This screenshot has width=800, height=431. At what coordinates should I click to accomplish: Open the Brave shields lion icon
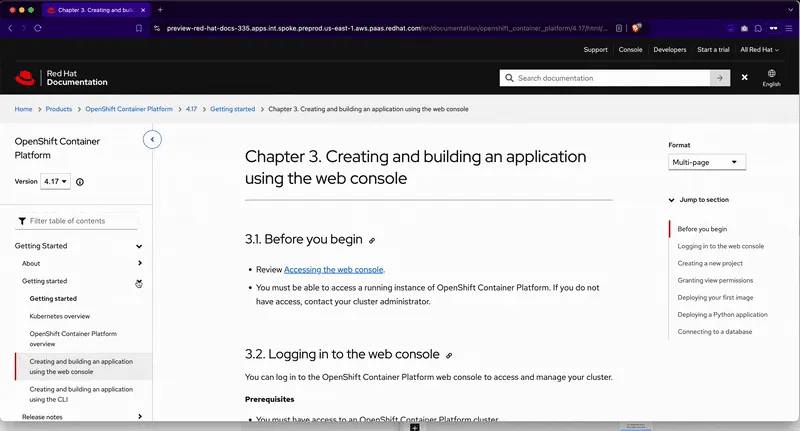(x=636, y=28)
